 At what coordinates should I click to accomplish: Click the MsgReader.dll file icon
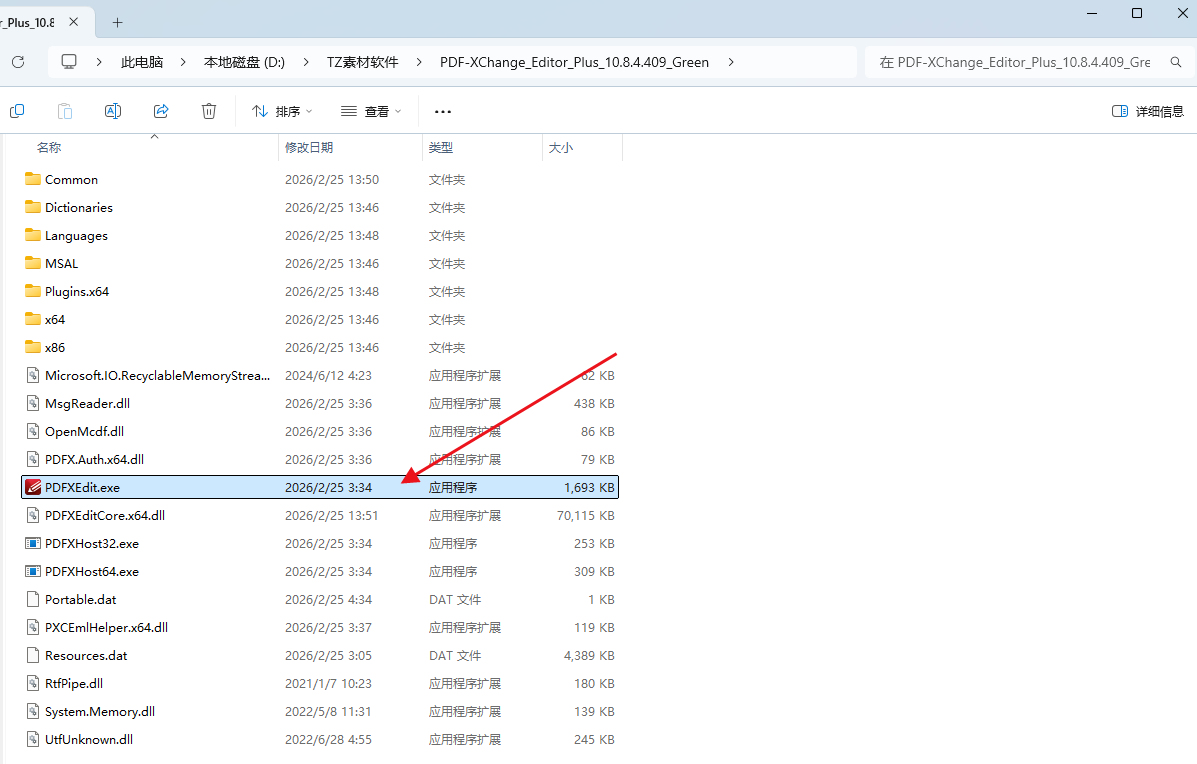(33, 403)
